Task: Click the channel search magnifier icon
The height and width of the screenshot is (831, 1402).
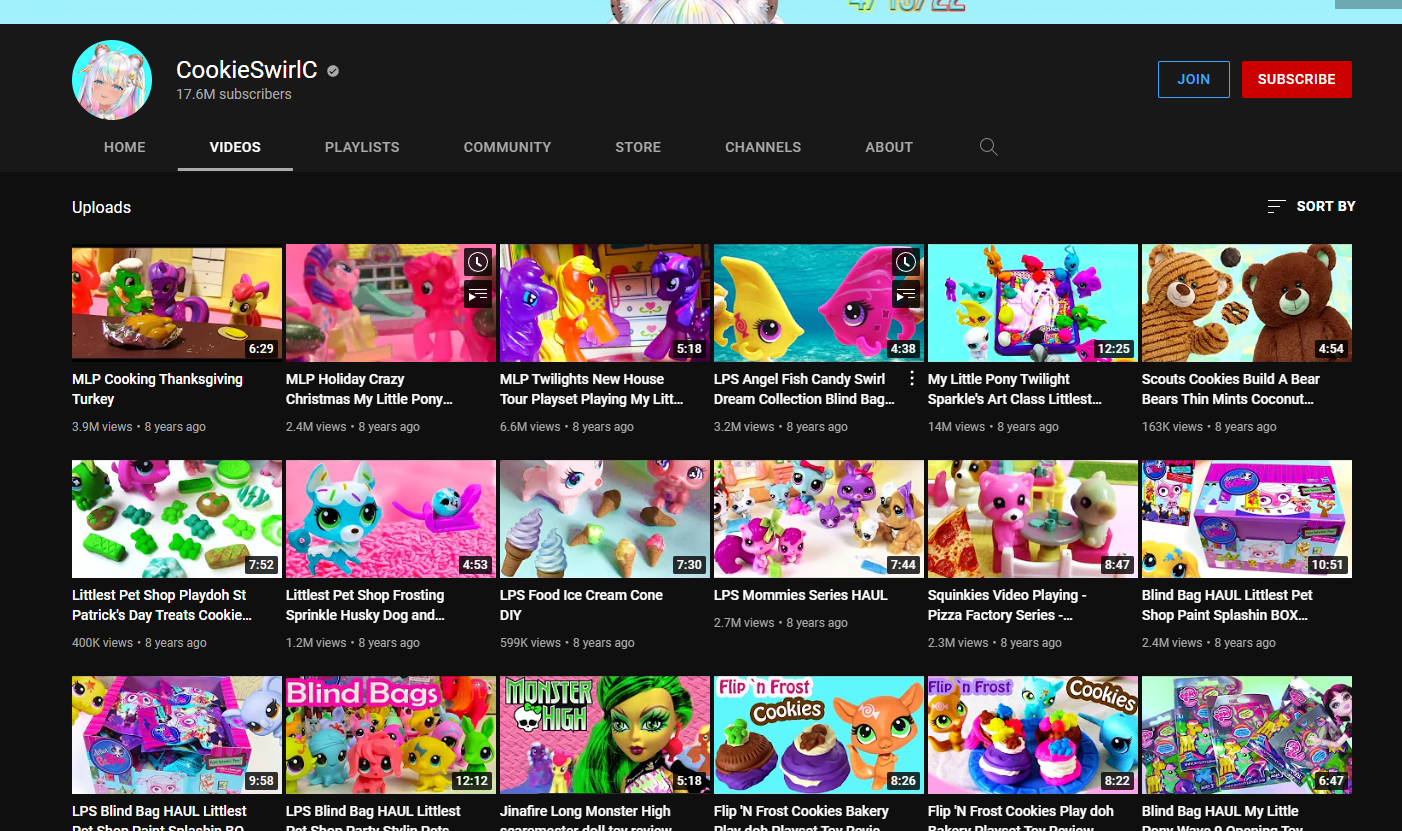Action: 988,147
